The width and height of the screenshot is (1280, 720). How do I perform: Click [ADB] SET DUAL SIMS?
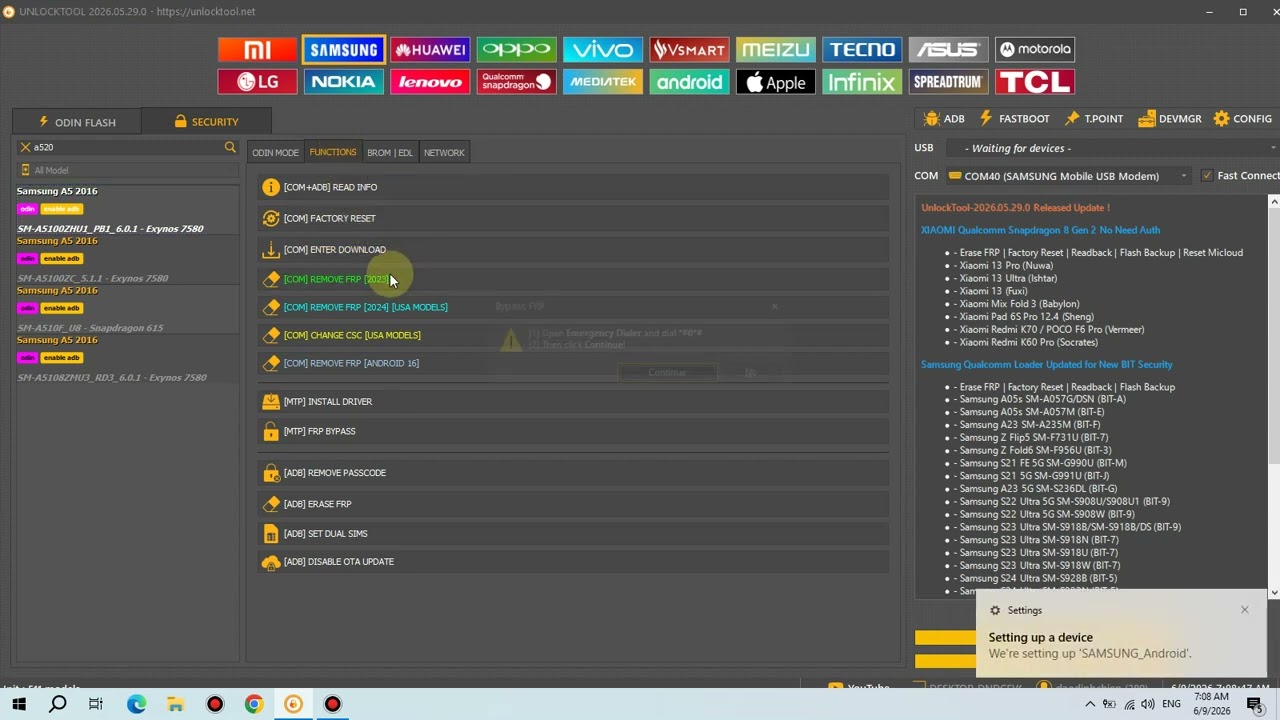coord(574,533)
